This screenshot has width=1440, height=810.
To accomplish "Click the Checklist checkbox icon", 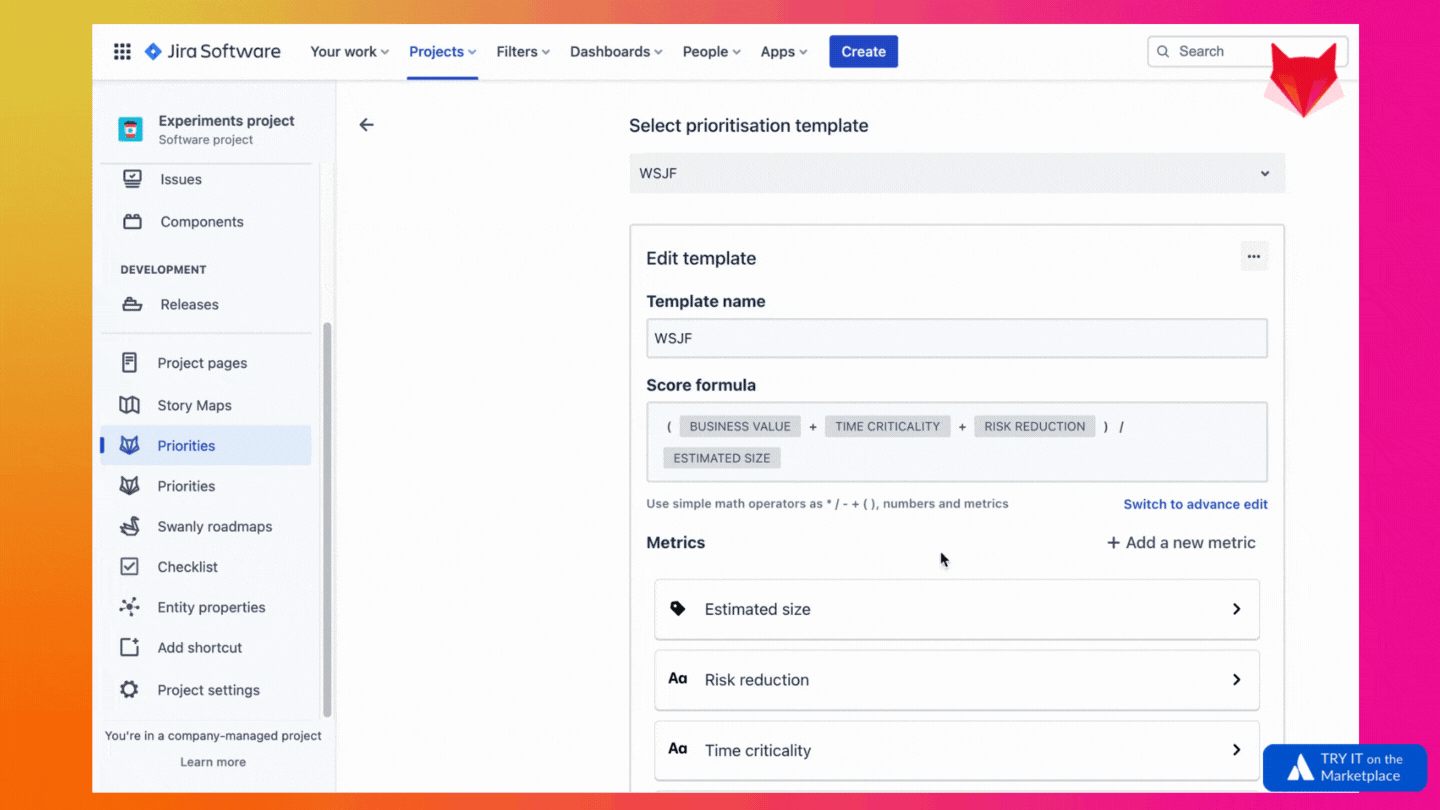I will click(129, 567).
